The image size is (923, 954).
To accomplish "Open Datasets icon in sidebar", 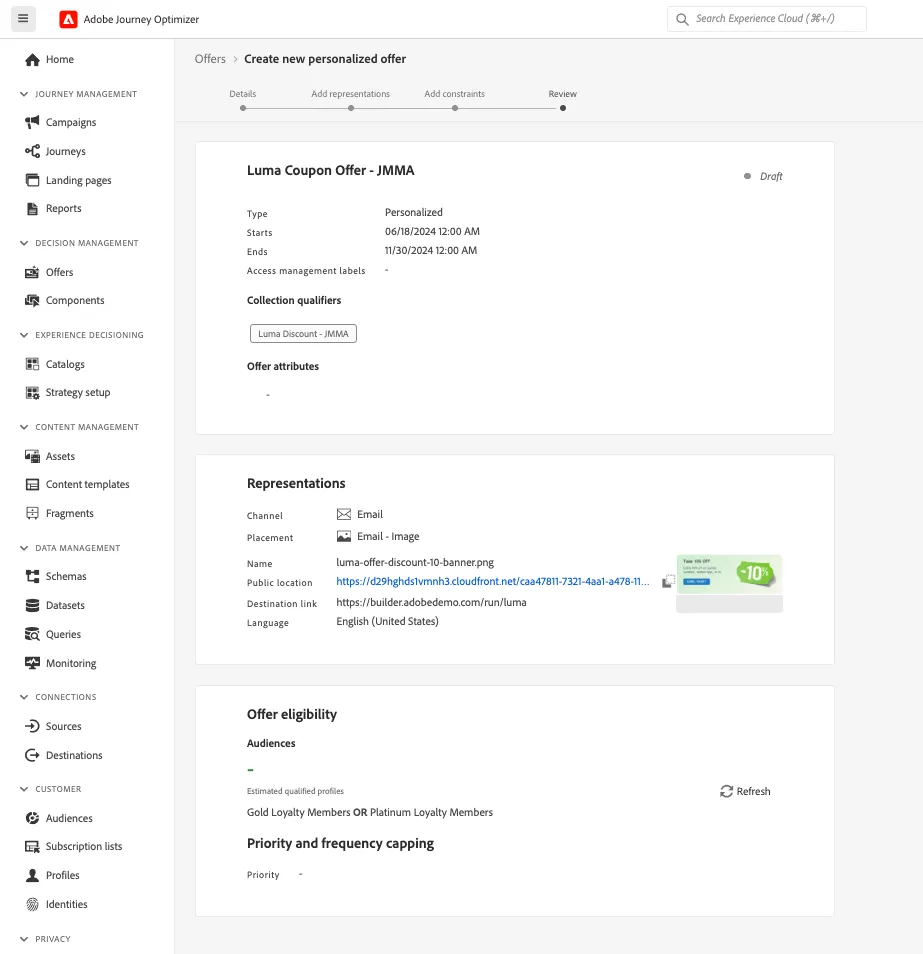I will tap(32, 605).
